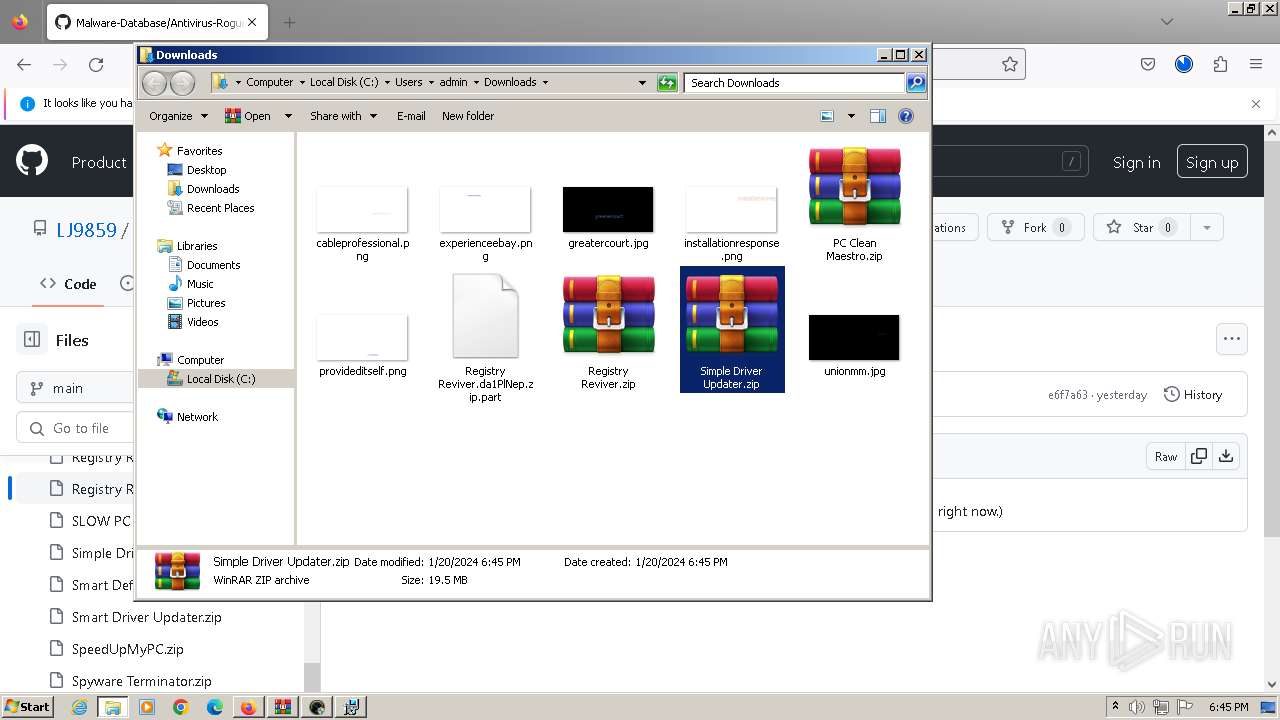Open the GitHub Code tab
Image resolution: width=1280 pixels, height=720 pixels.
pos(68,284)
